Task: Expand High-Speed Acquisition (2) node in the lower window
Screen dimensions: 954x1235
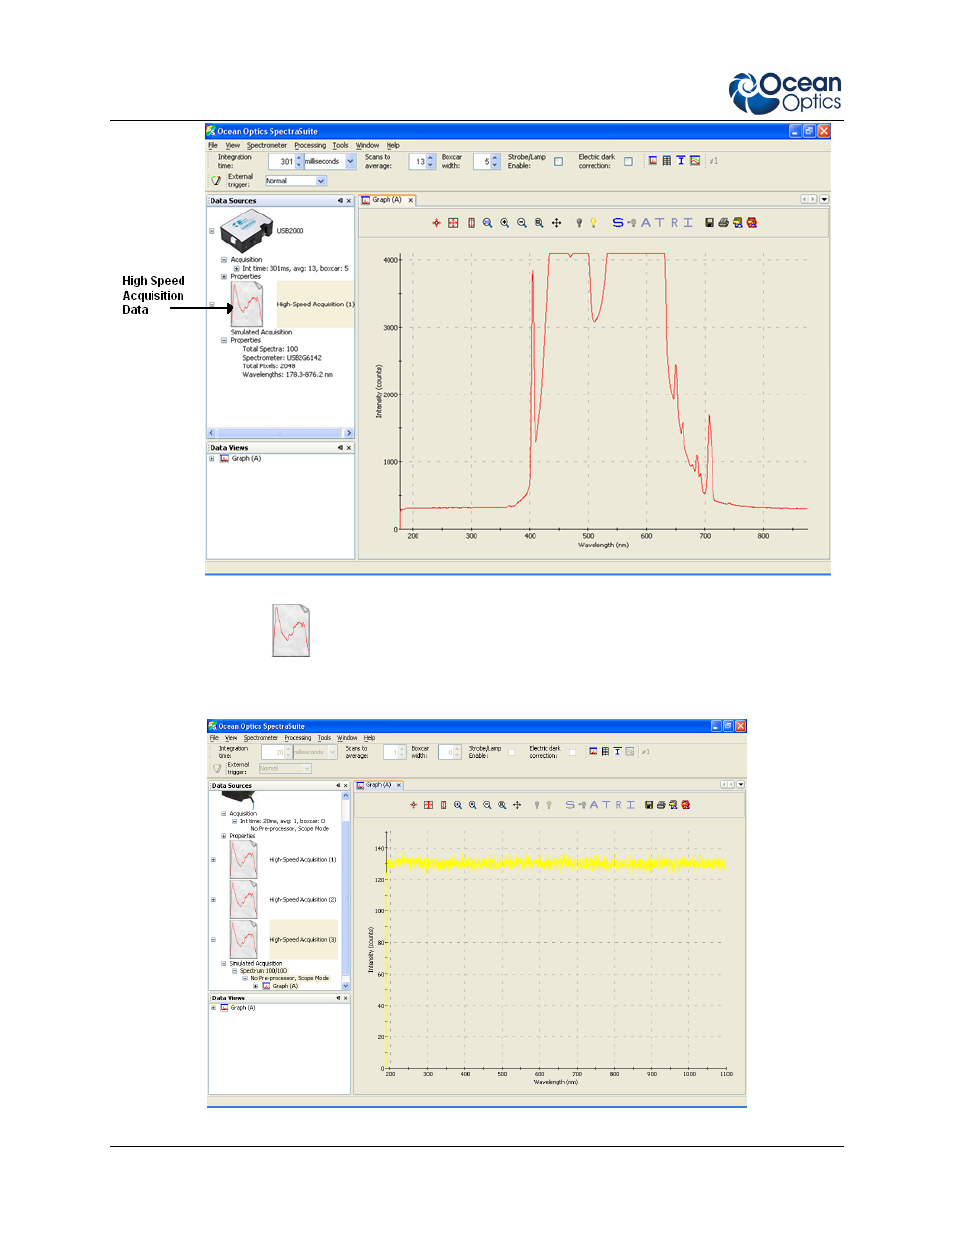Action: [213, 900]
